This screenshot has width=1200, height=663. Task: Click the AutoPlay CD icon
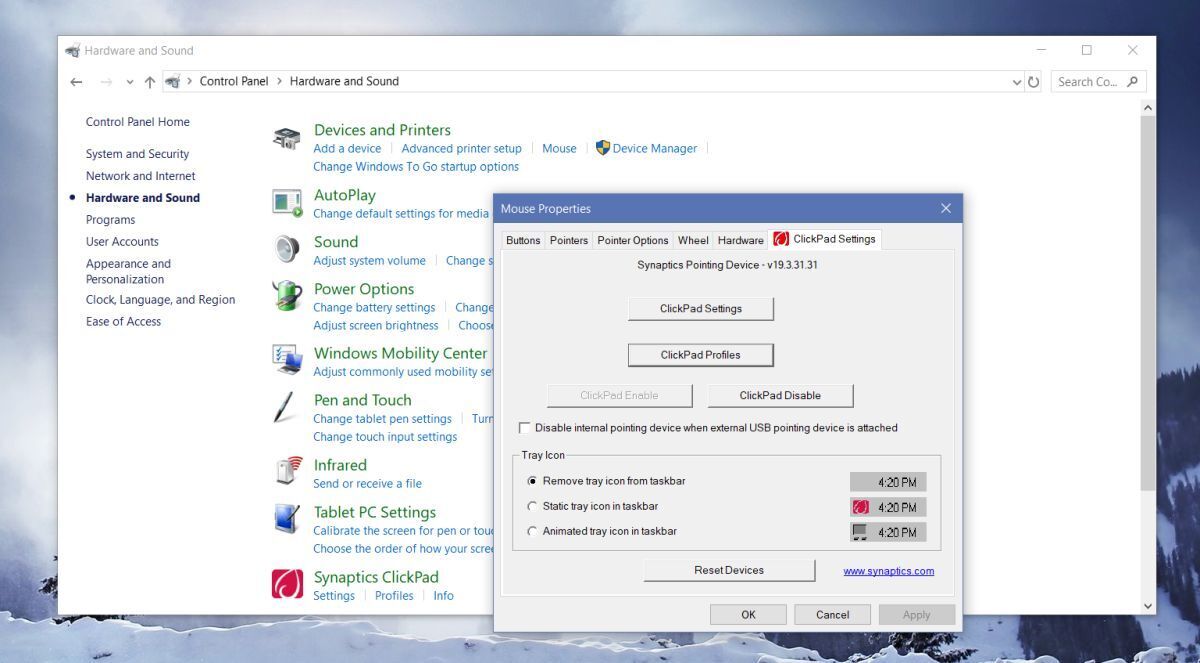pos(287,203)
